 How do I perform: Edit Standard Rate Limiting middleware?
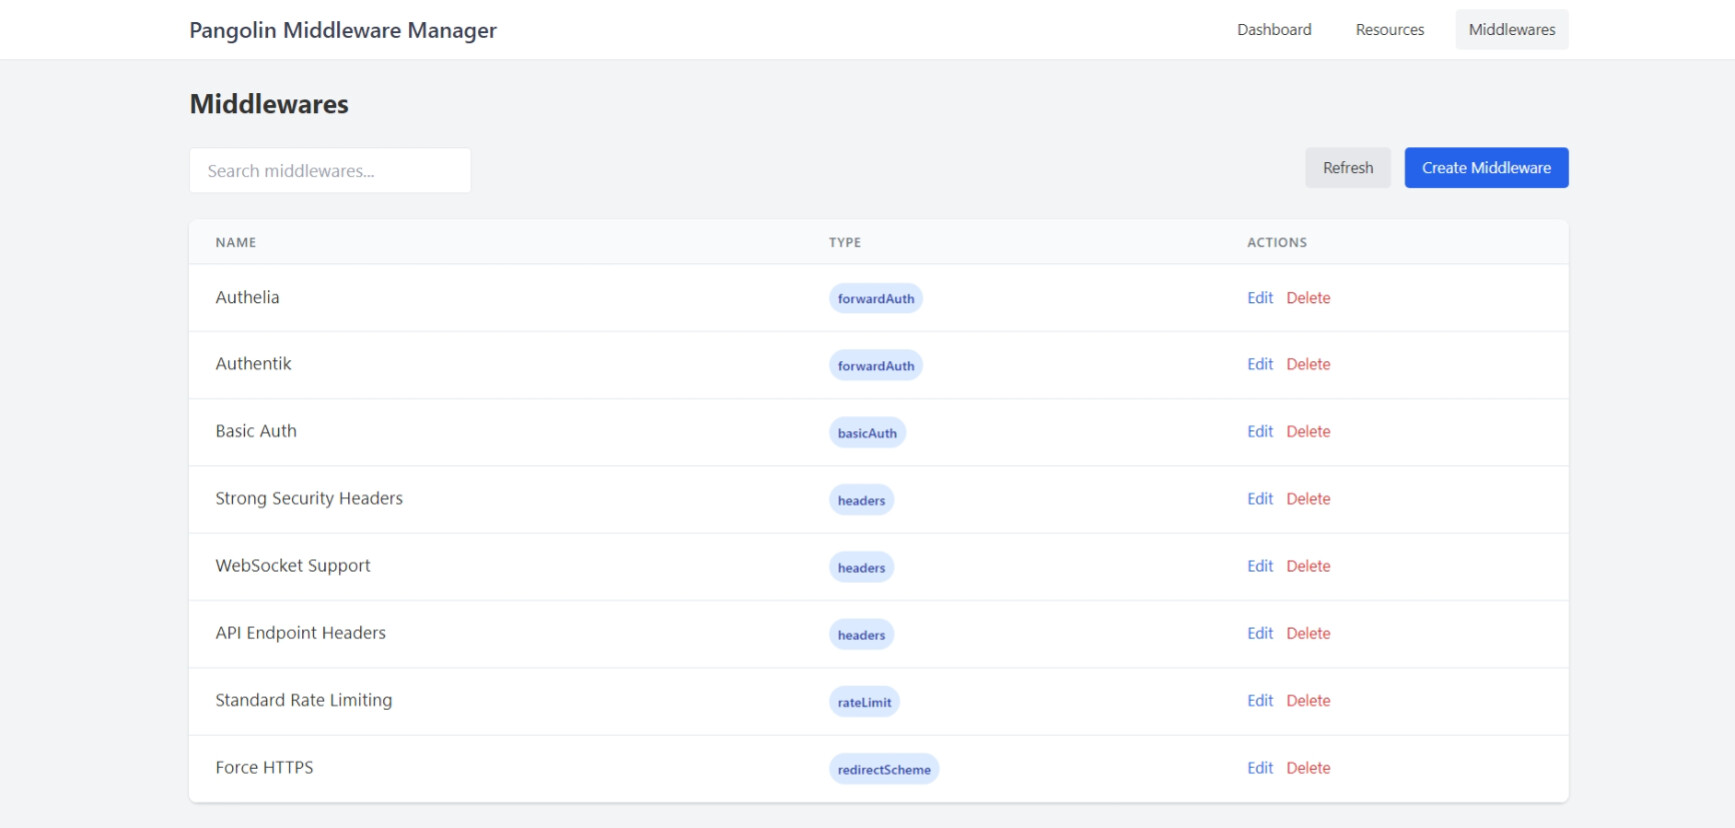(1260, 701)
